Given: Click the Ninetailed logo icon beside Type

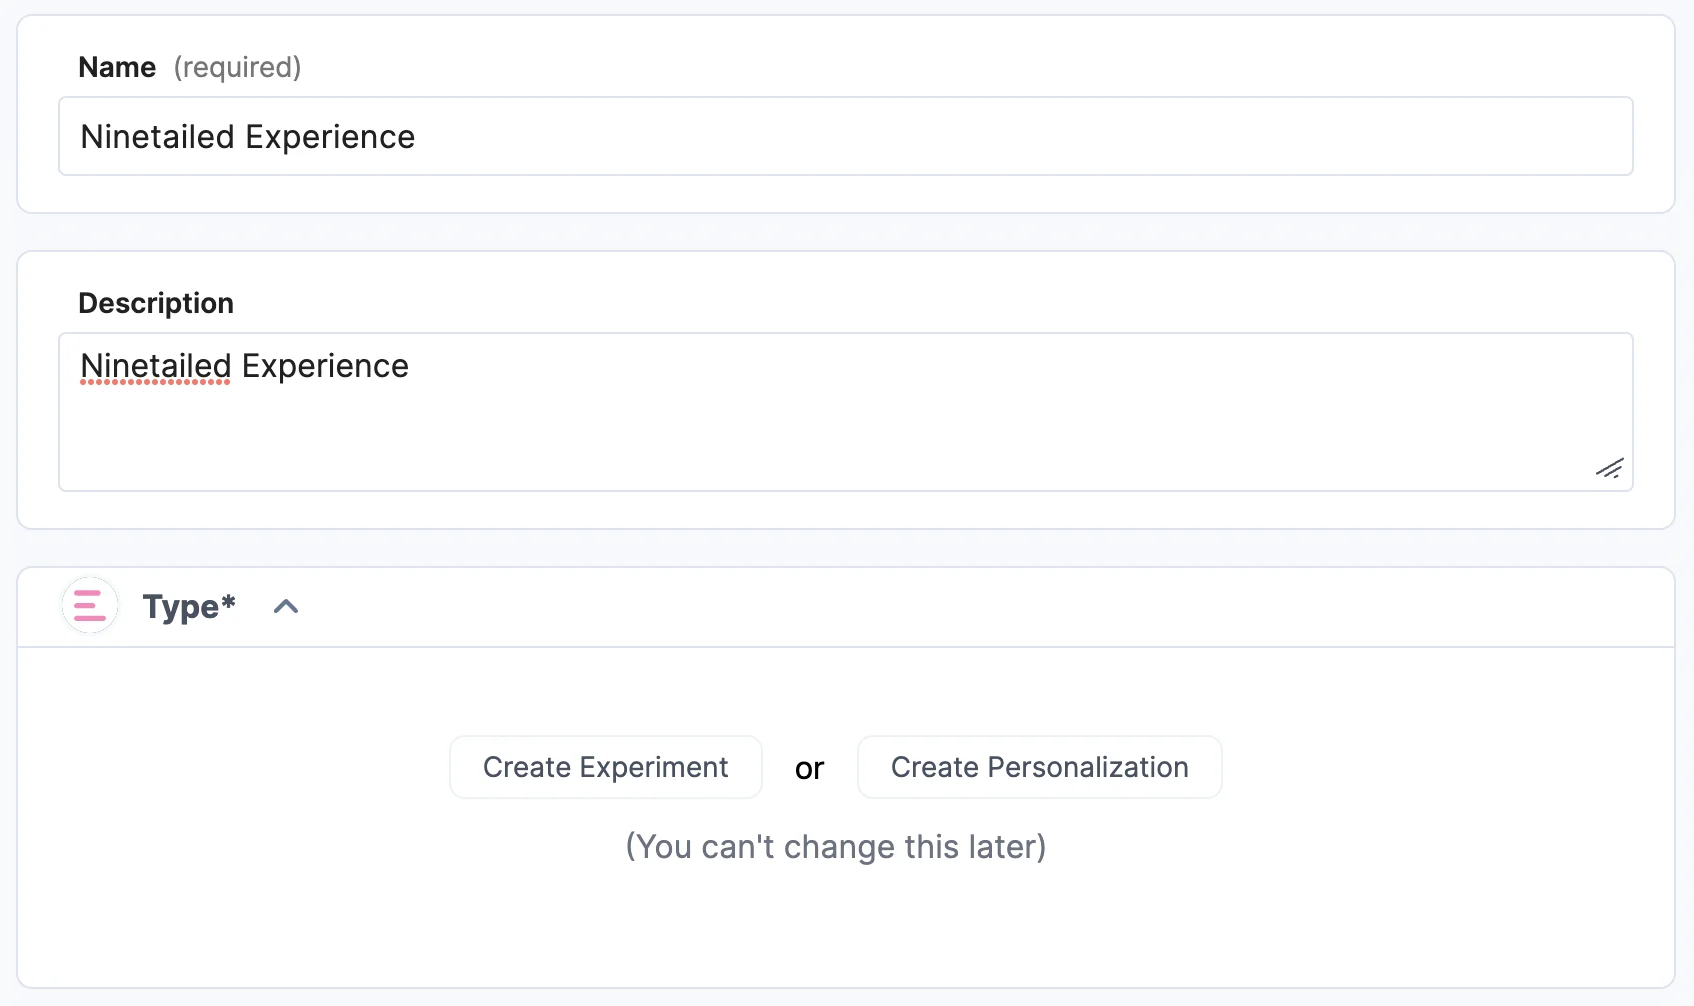Looking at the screenshot, I should pyautogui.click(x=90, y=606).
